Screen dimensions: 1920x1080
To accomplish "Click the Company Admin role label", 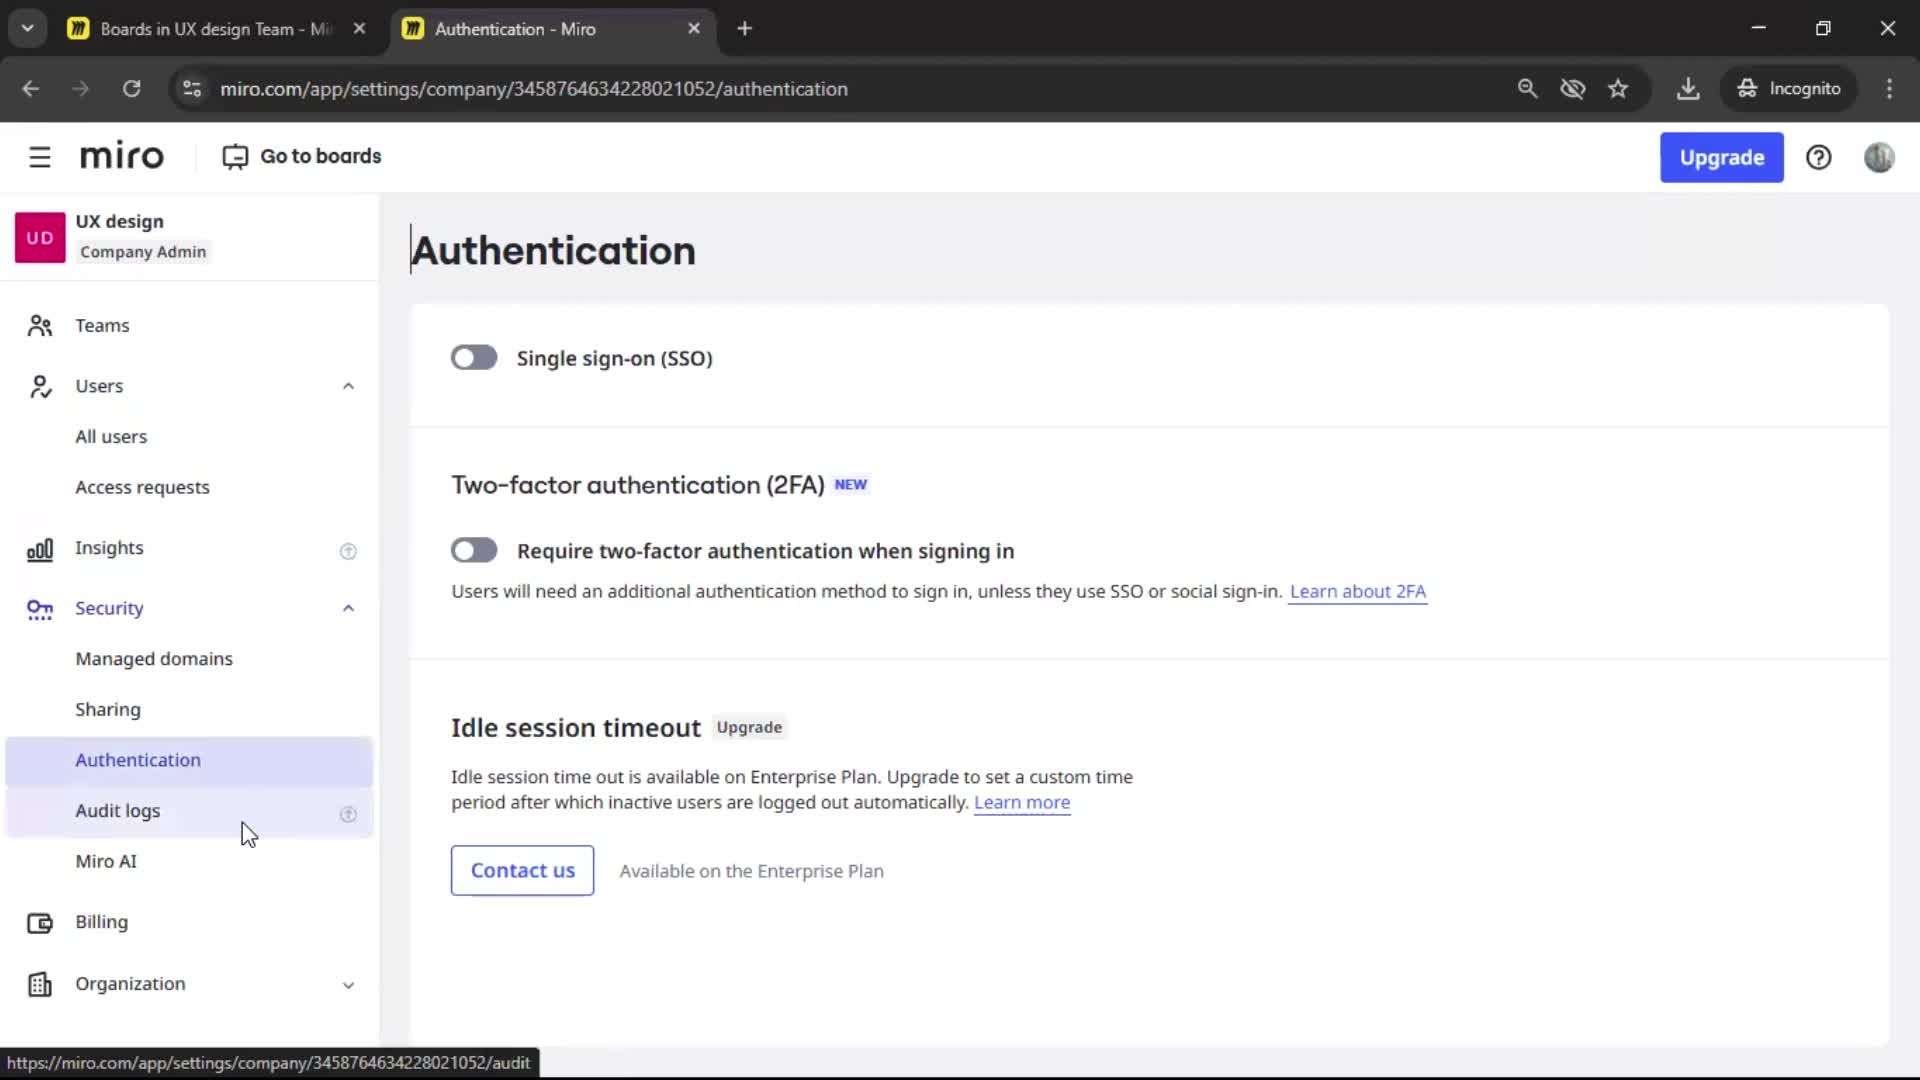I will 143,252.
